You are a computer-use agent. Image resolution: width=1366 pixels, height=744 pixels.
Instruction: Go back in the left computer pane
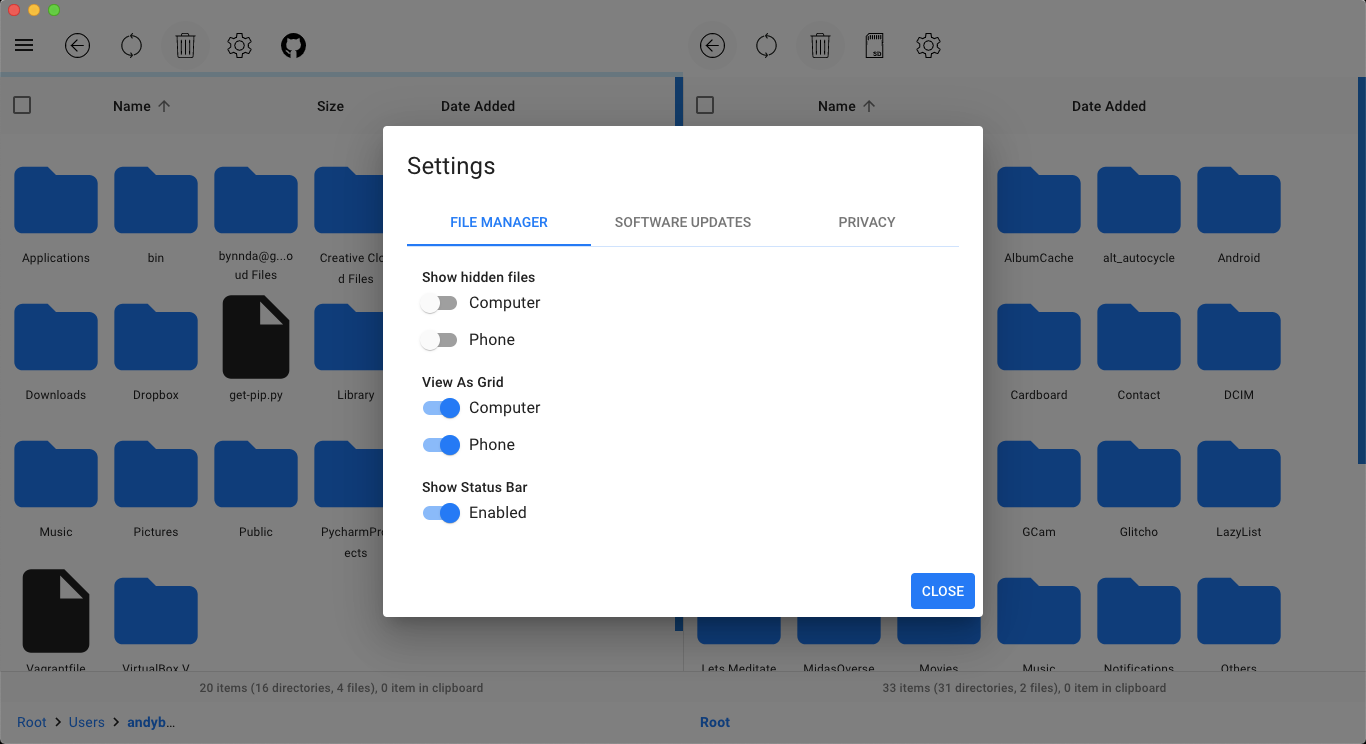pyautogui.click(x=77, y=45)
